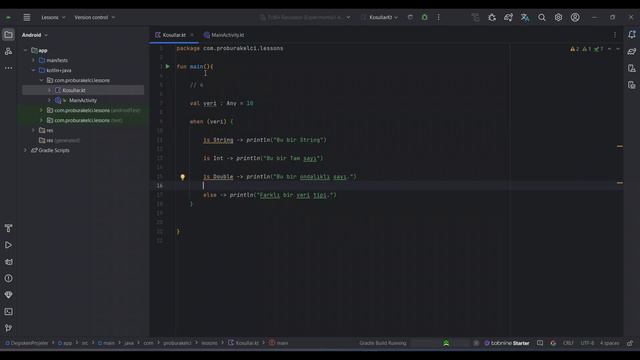The image size is (640, 360).
Task: Click the Kosullar.kt breadcrumb in status bar
Action: (244, 343)
